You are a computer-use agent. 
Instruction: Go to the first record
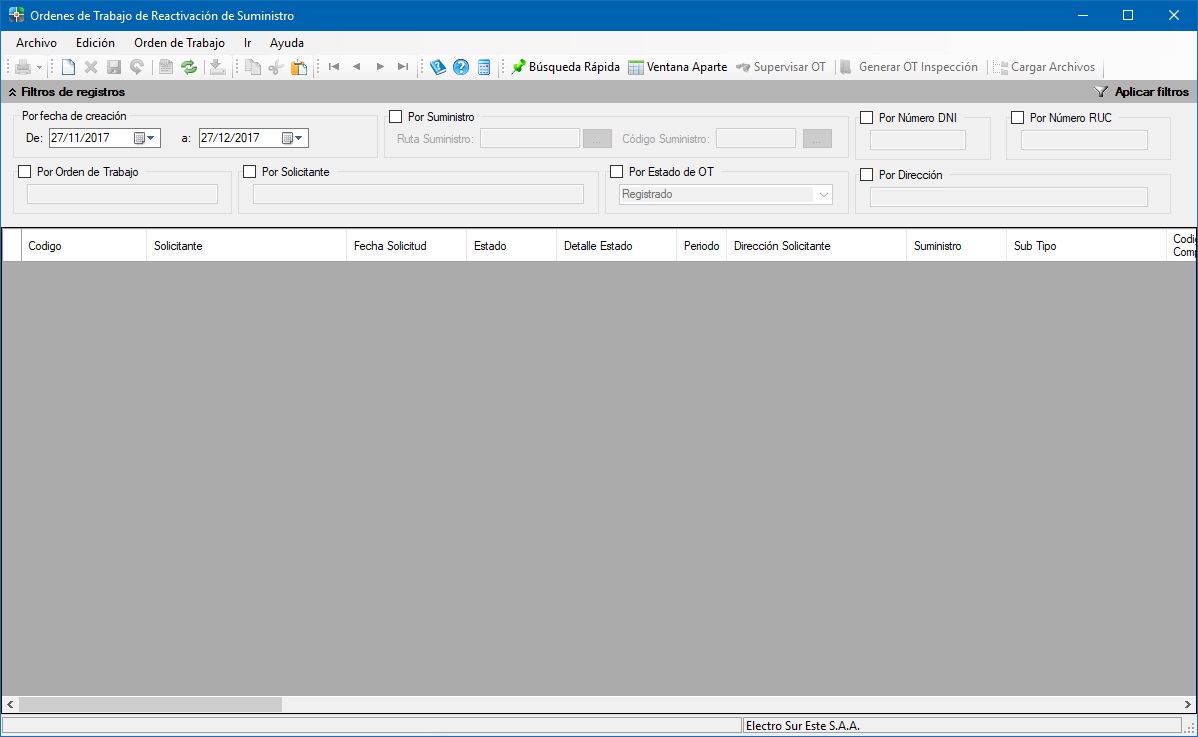[334, 67]
